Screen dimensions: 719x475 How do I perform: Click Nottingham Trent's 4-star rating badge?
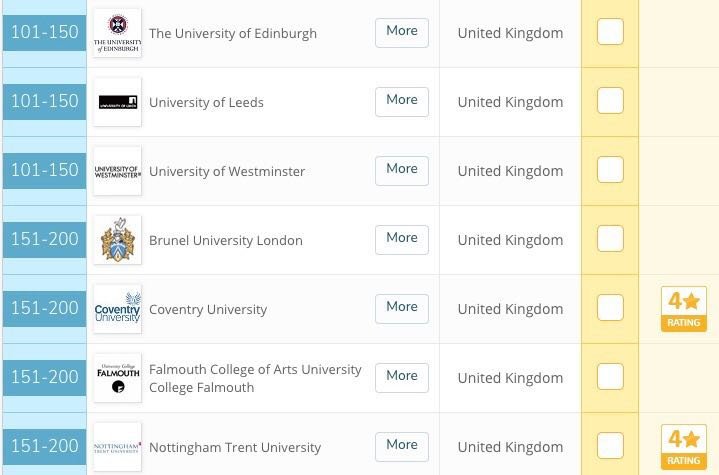(x=684, y=447)
